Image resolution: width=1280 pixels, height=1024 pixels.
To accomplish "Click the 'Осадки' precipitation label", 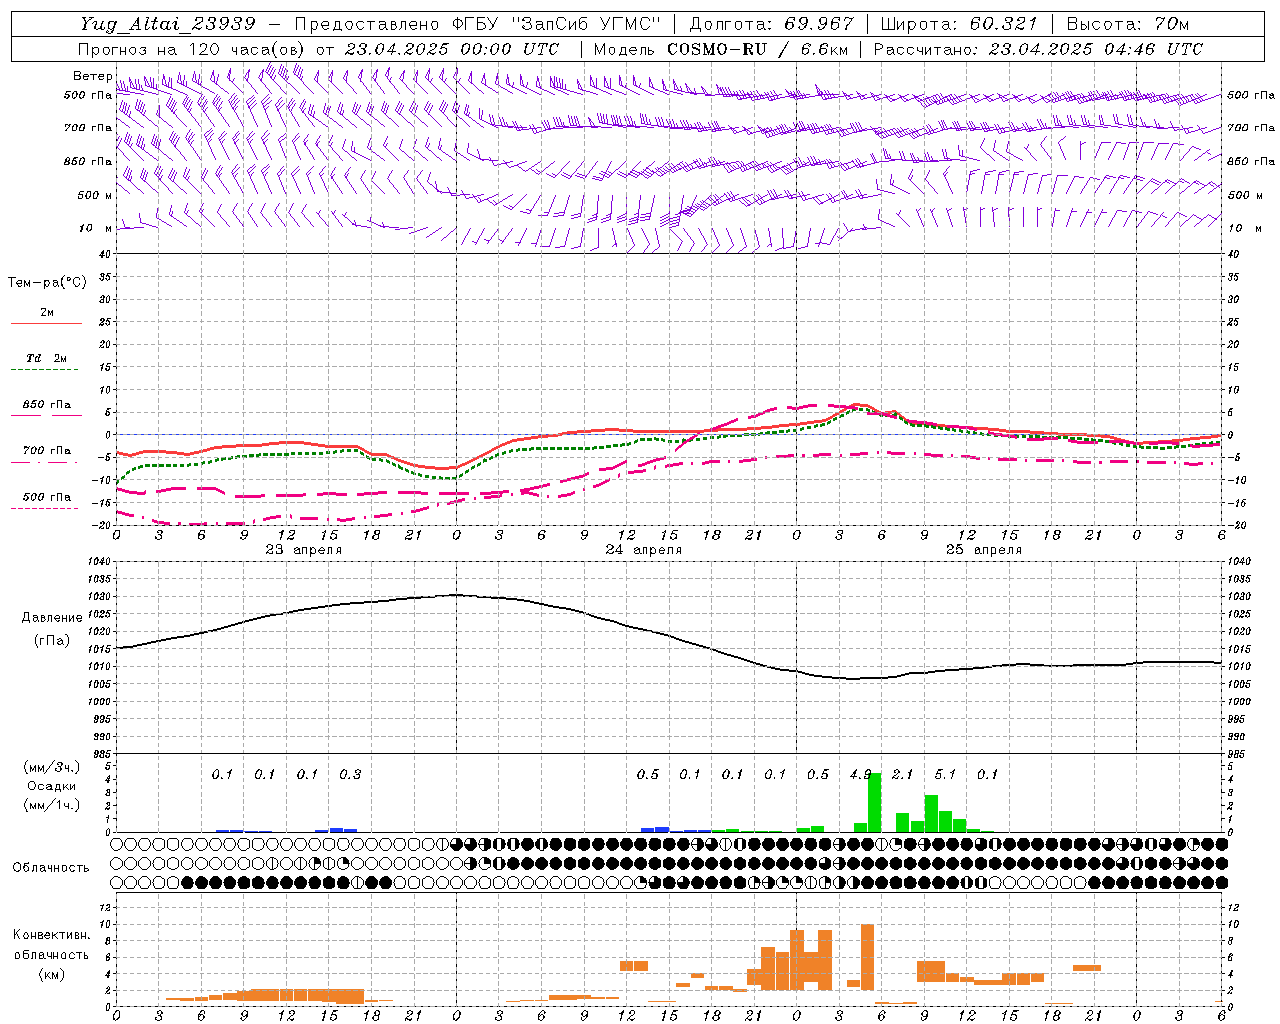I will [x=52, y=786].
